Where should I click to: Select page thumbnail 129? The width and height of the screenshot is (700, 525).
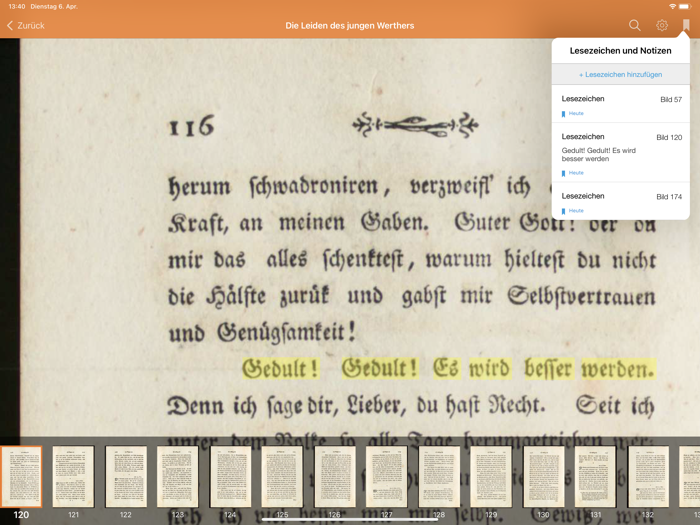(x=491, y=477)
